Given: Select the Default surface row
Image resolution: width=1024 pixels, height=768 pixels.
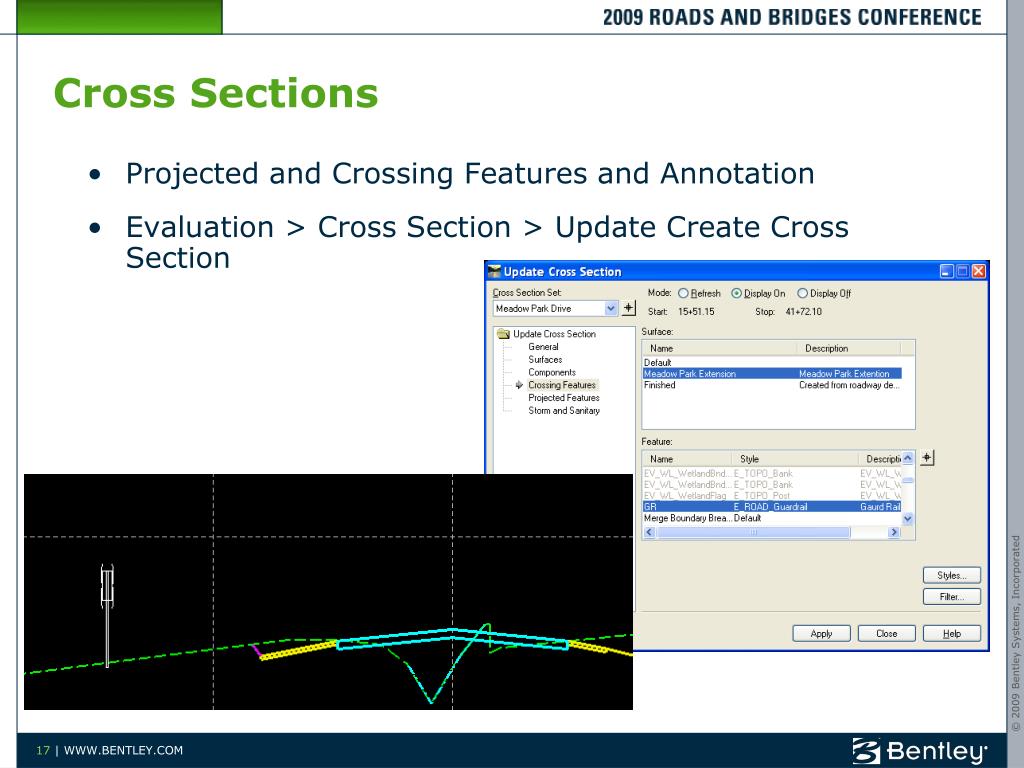Looking at the screenshot, I should (x=772, y=362).
